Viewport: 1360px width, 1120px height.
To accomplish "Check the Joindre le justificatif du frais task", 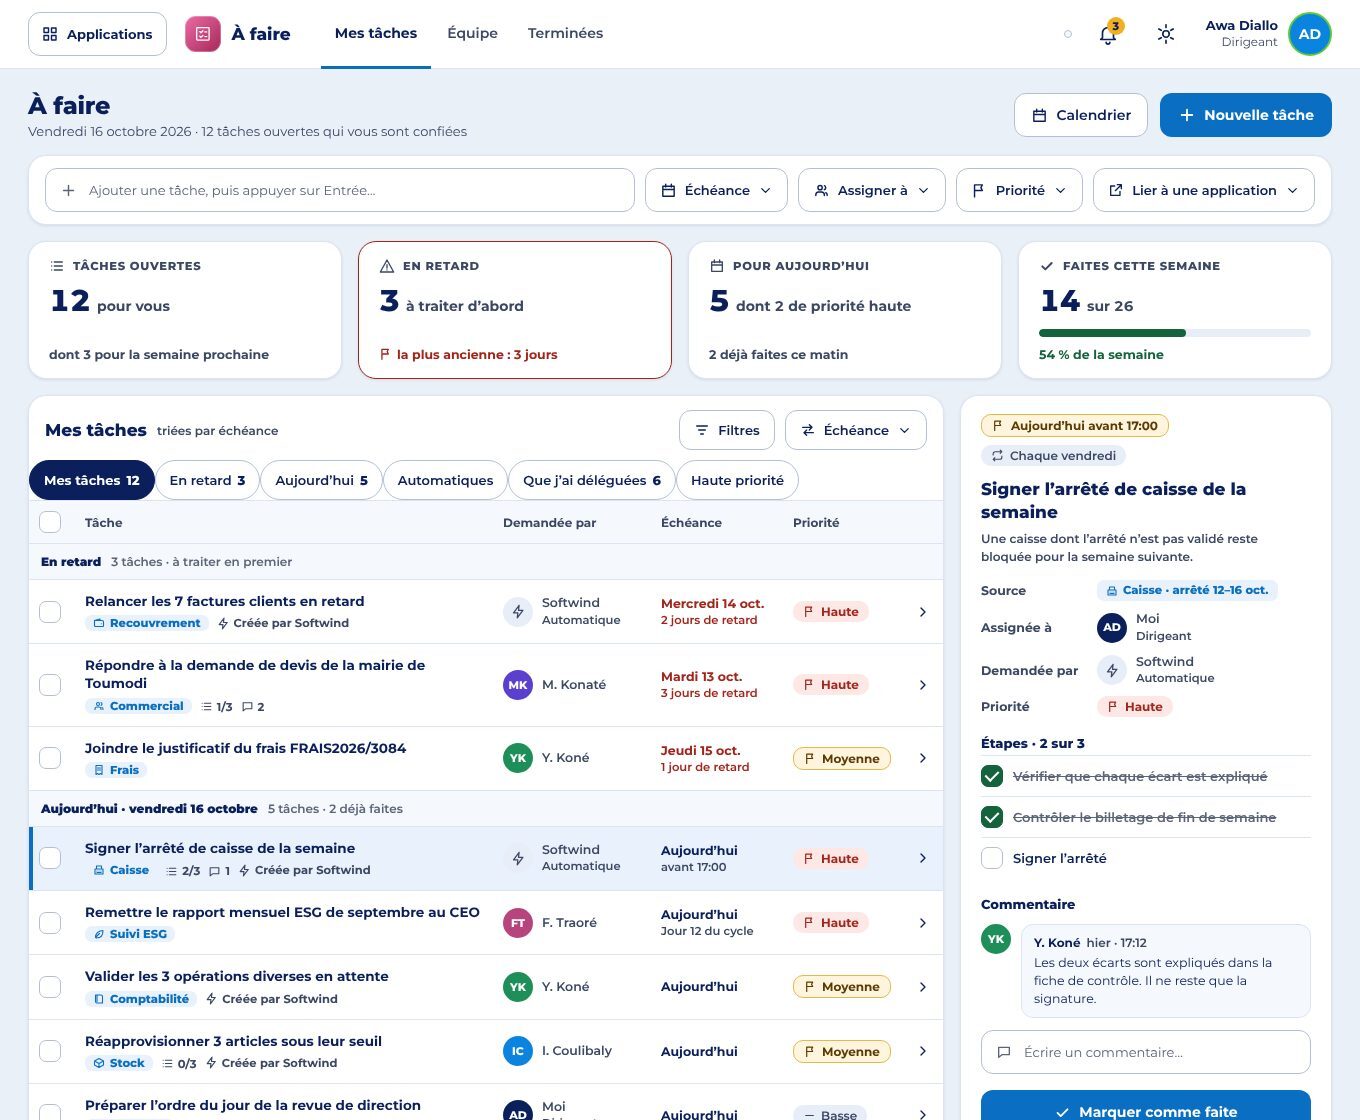I will [50, 758].
